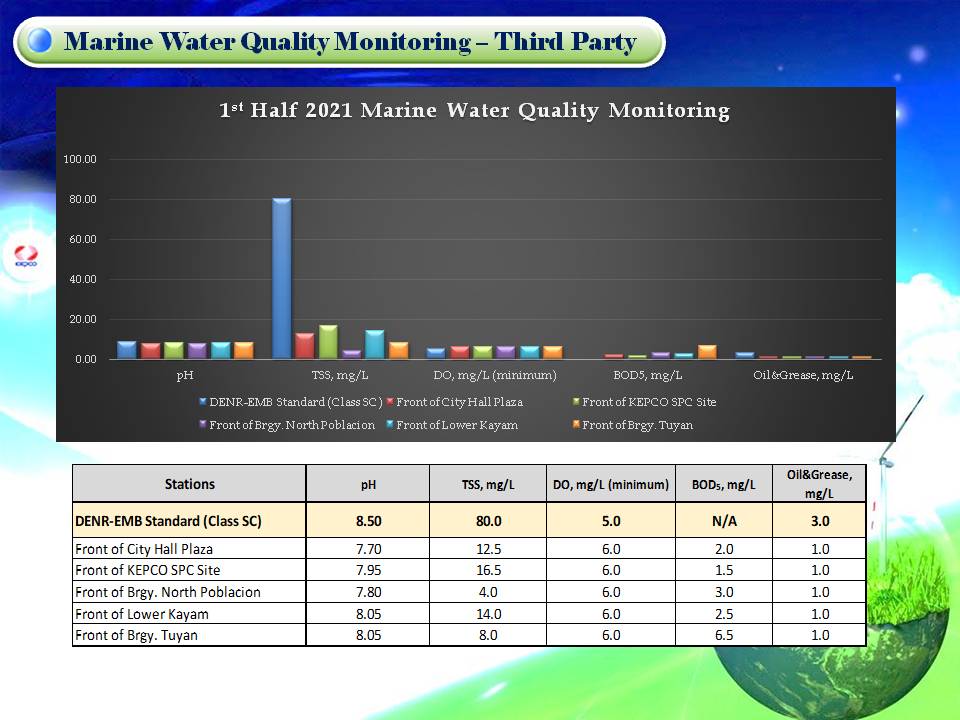Click the standard DO value '5.0' in table
The height and width of the screenshot is (720, 960).
click(x=611, y=521)
